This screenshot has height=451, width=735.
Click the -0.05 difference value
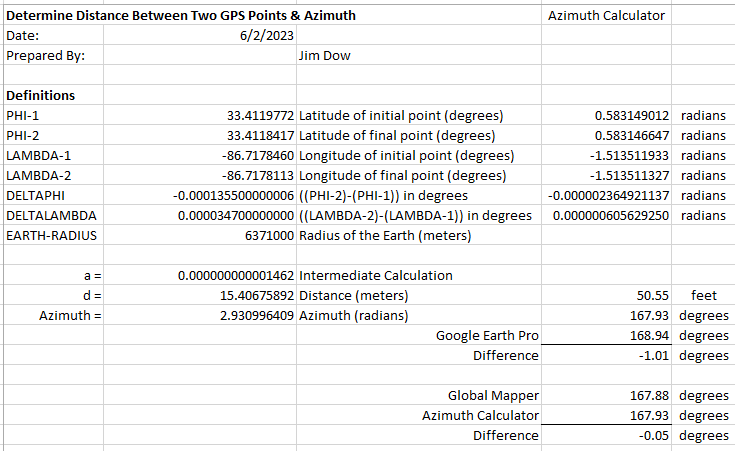[654, 436]
